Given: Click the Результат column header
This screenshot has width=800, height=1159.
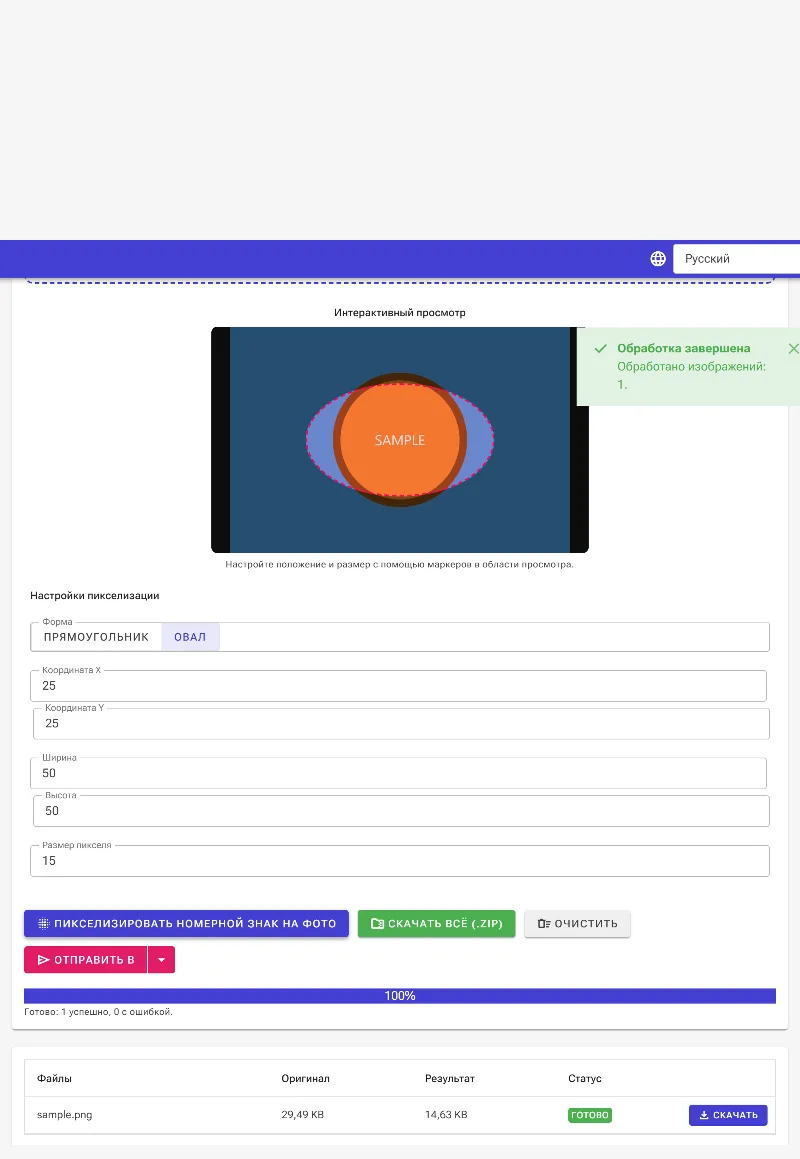Looking at the screenshot, I should coord(450,1078).
